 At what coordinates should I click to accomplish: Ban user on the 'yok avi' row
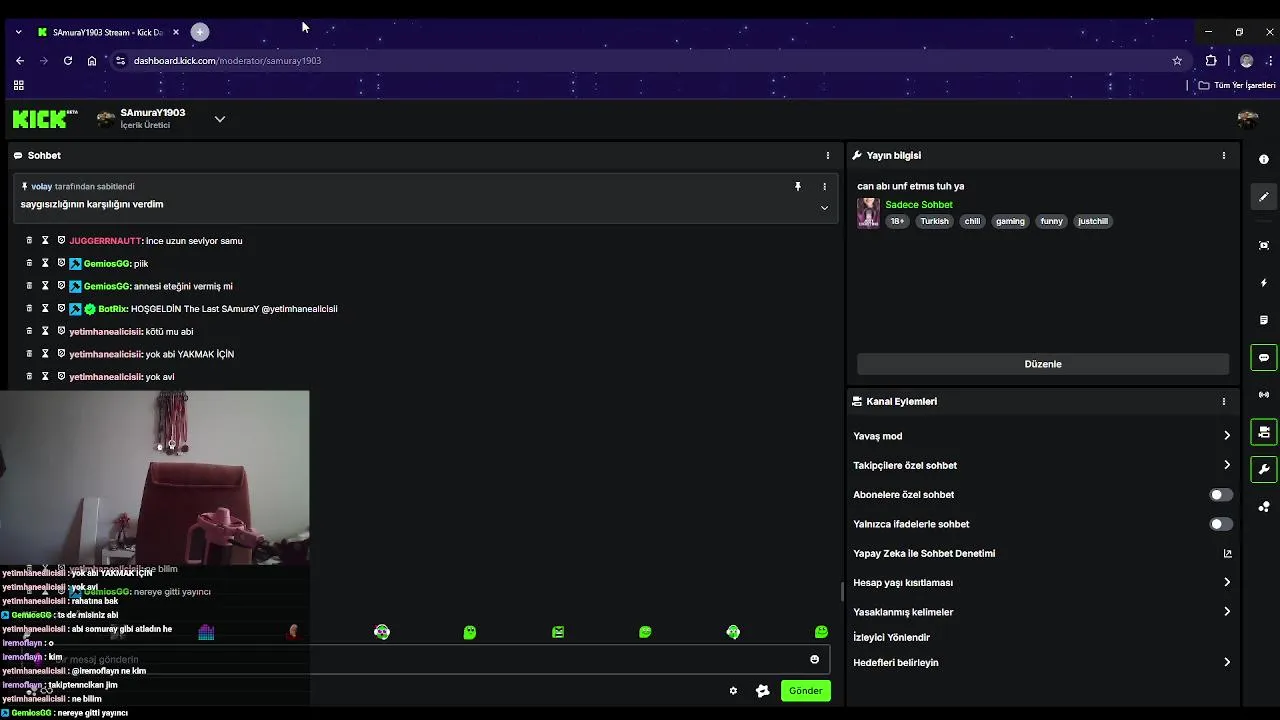tap(61, 377)
